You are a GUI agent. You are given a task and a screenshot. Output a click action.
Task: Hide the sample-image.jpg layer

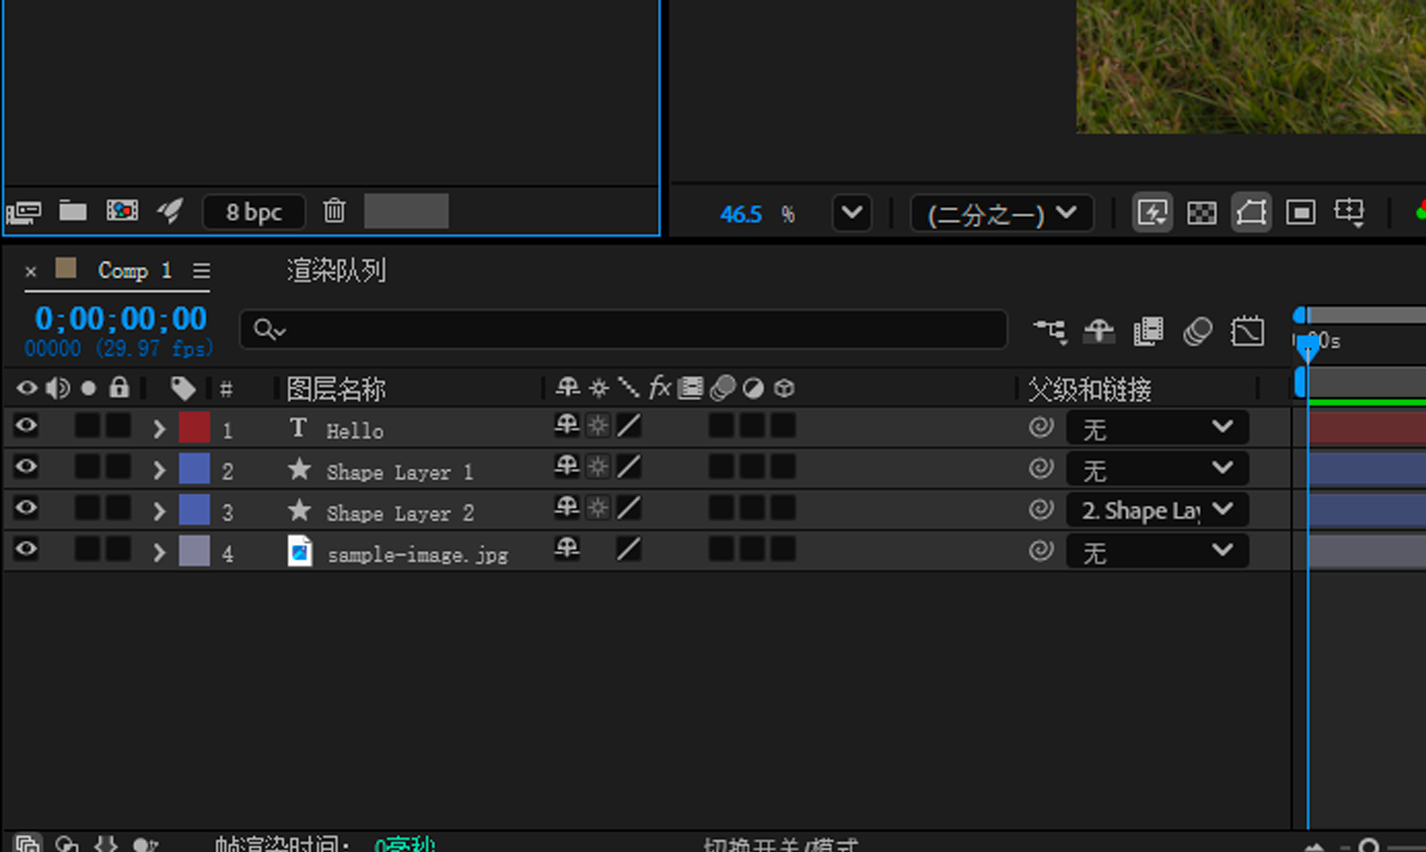click(26, 550)
